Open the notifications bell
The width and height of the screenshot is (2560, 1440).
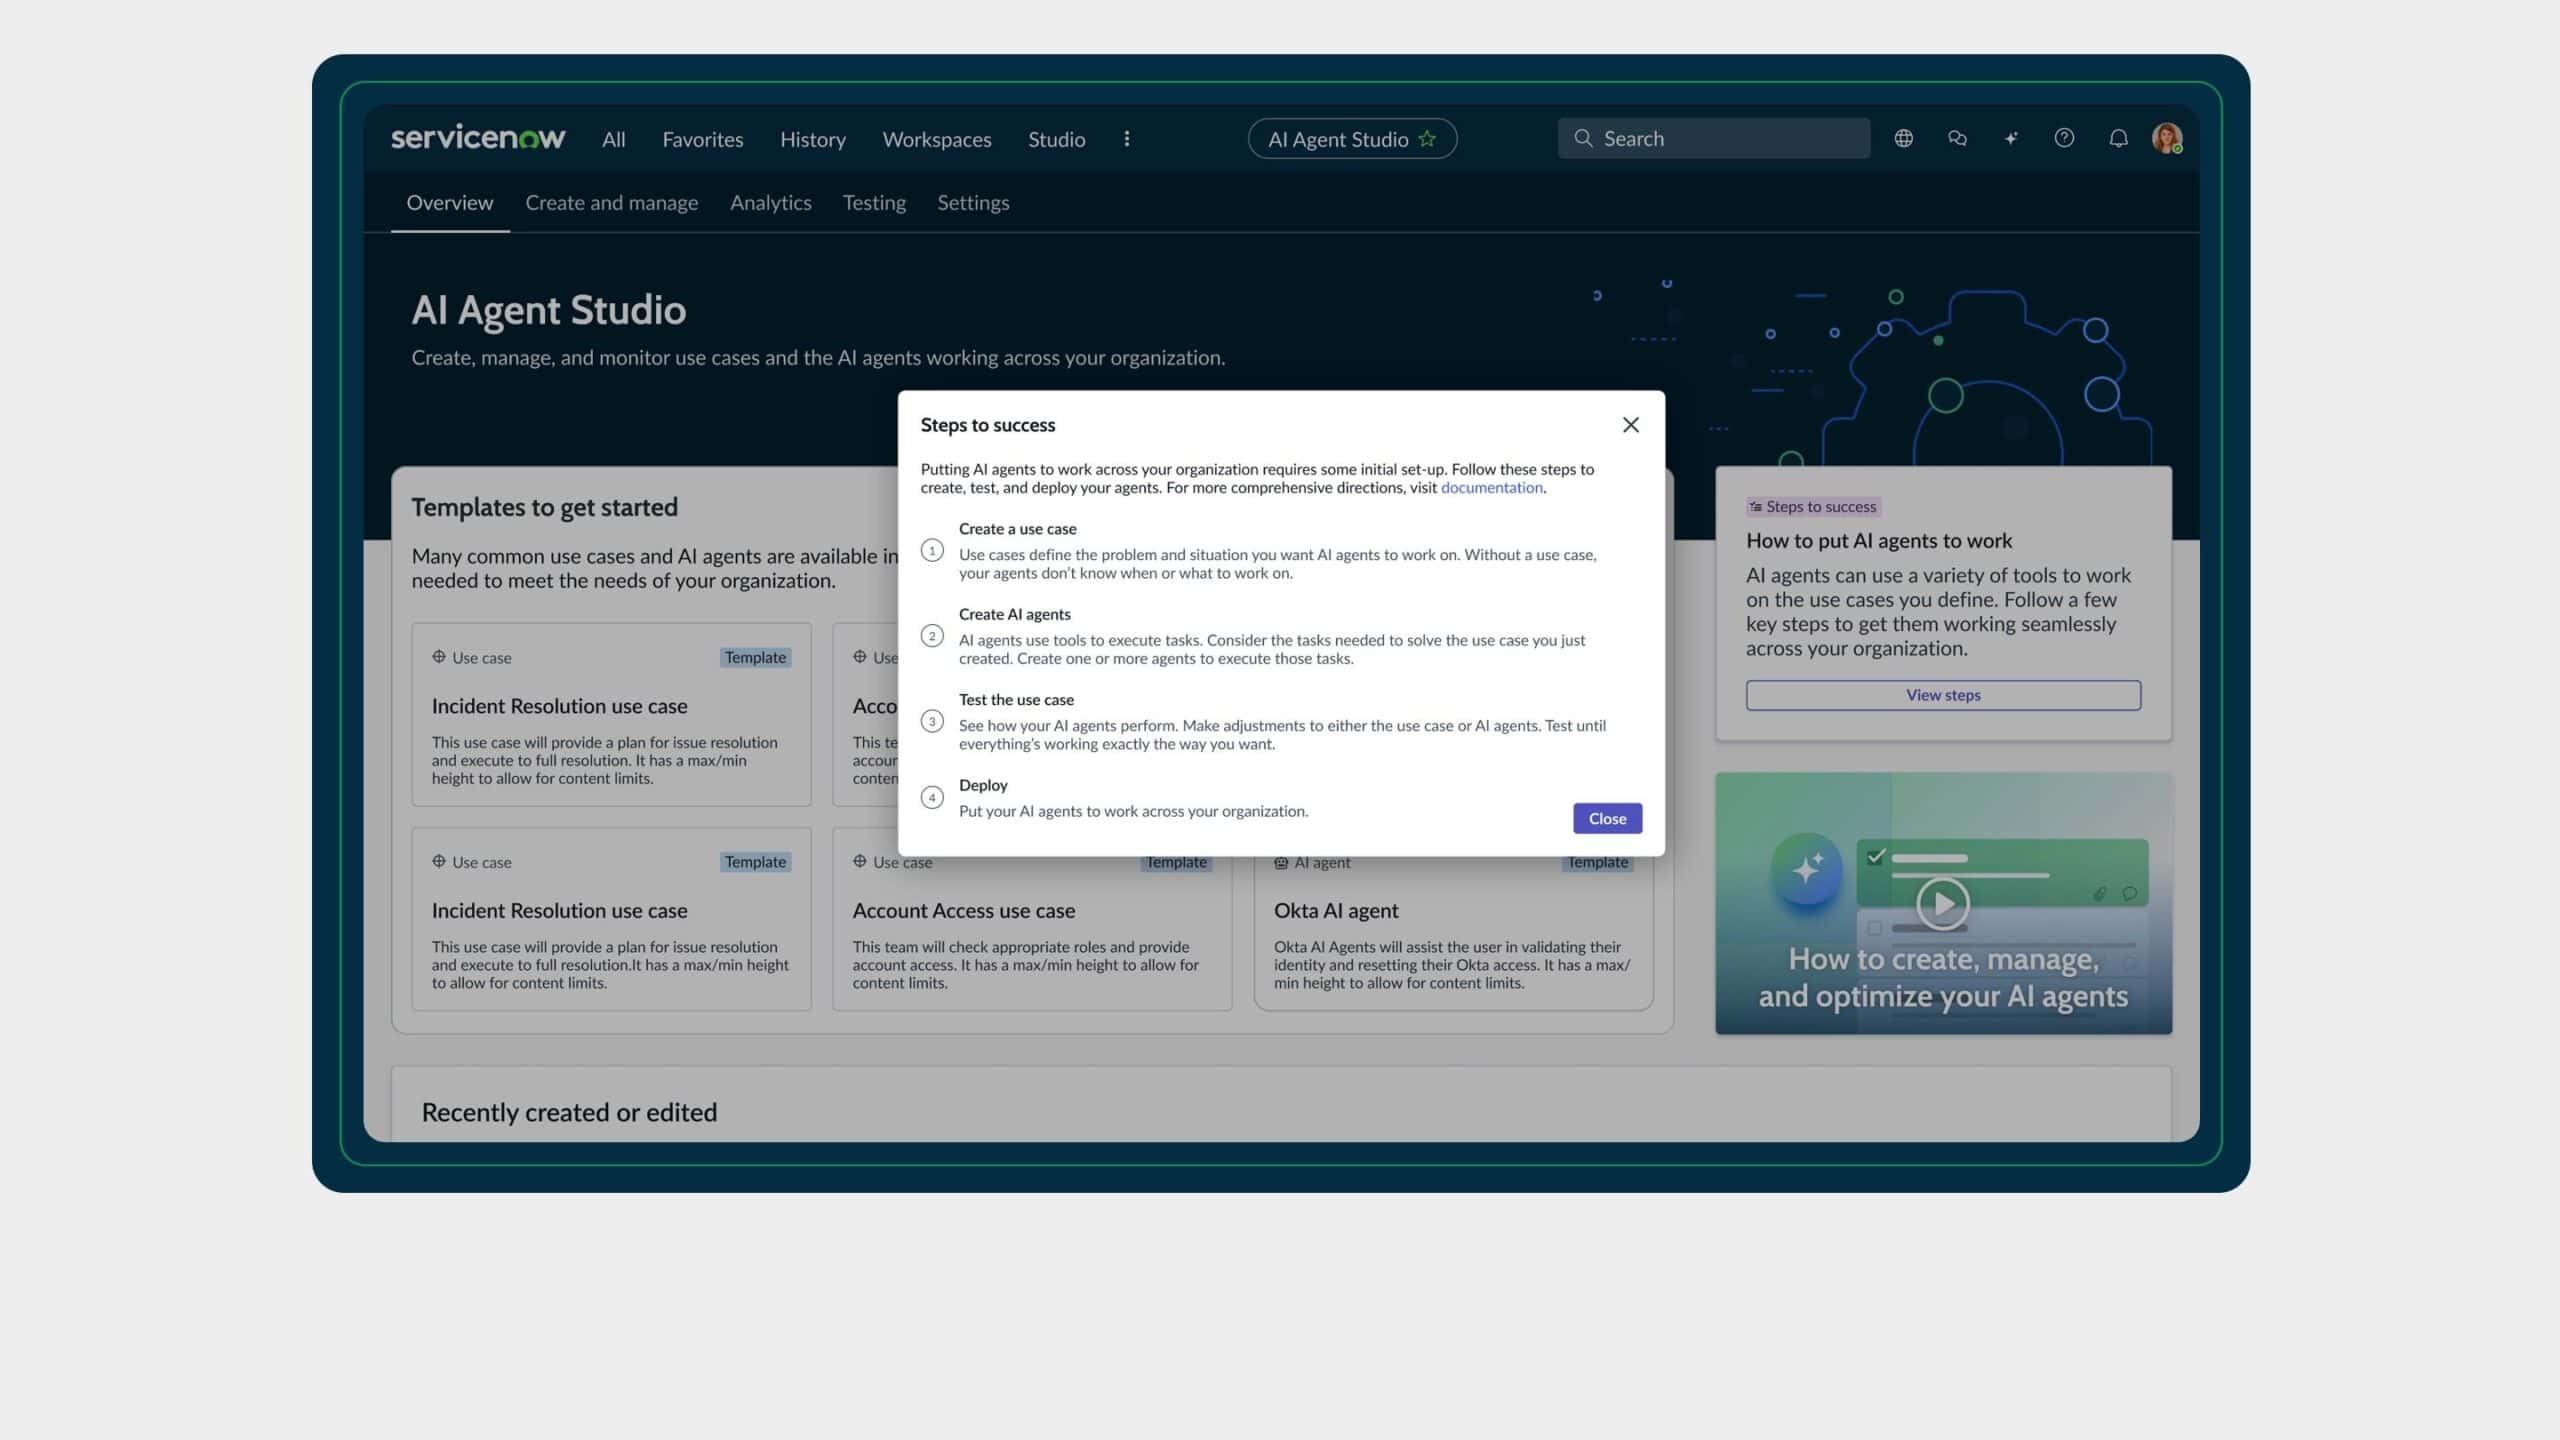click(x=2118, y=138)
